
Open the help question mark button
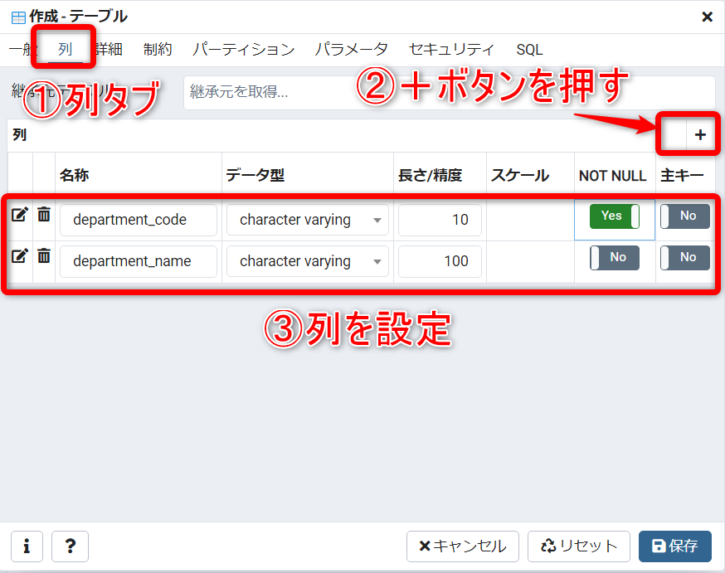coord(70,546)
